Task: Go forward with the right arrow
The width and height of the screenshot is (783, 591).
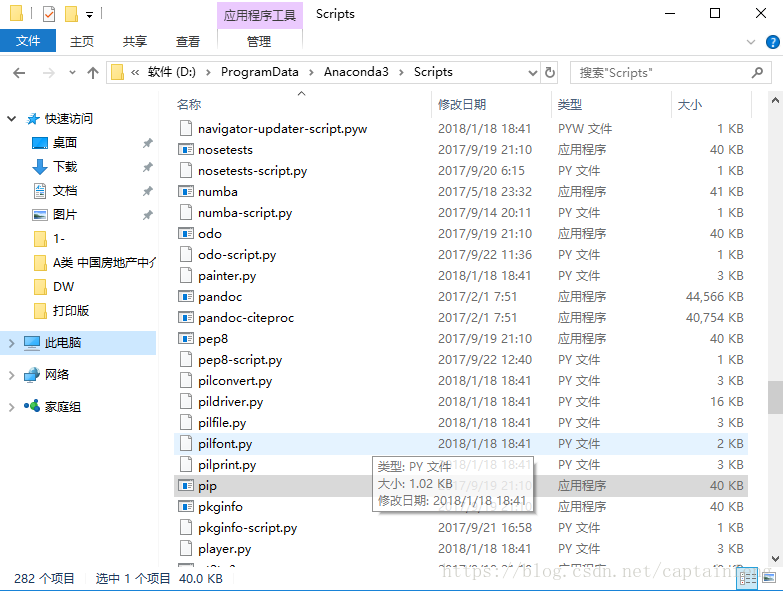Action: tap(48, 73)
